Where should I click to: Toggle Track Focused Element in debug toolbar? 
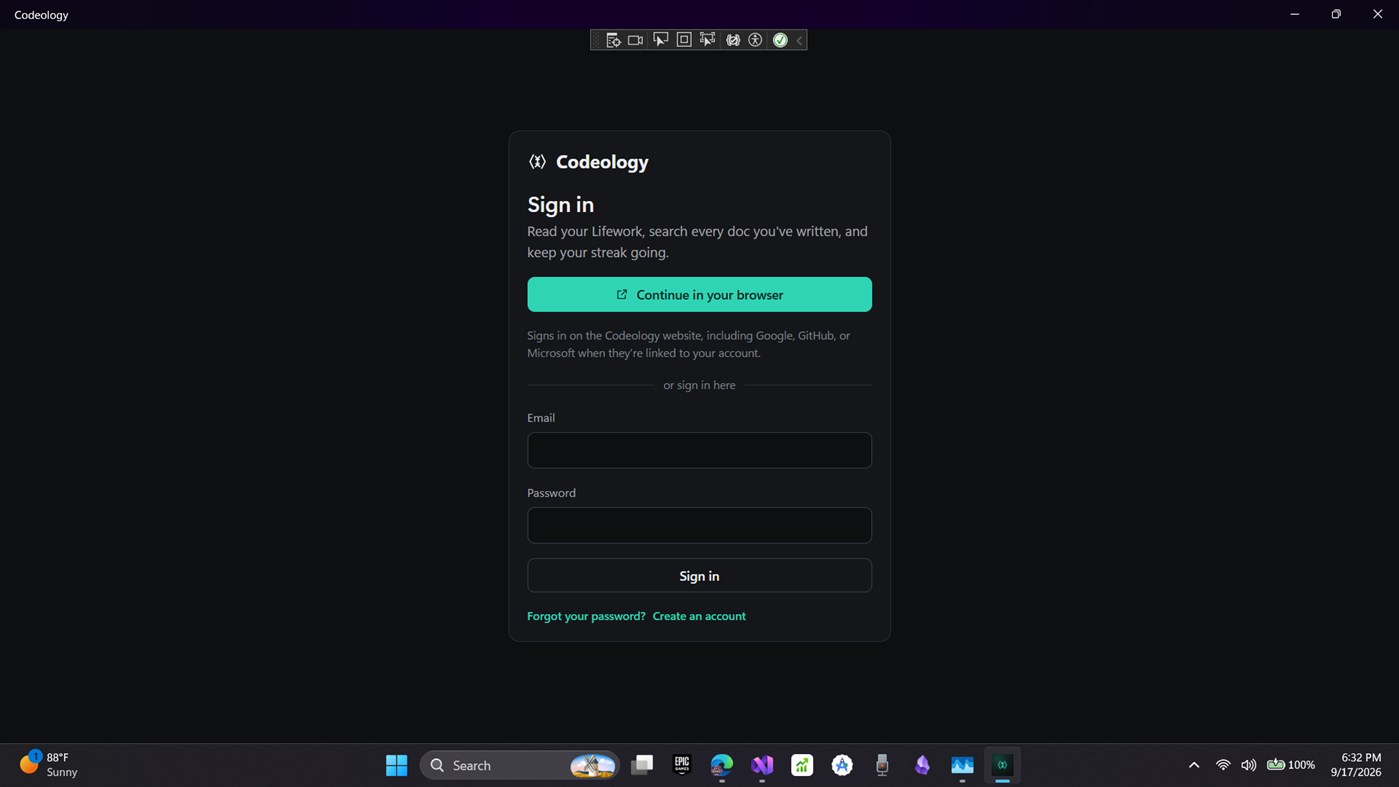click(708, 40)
